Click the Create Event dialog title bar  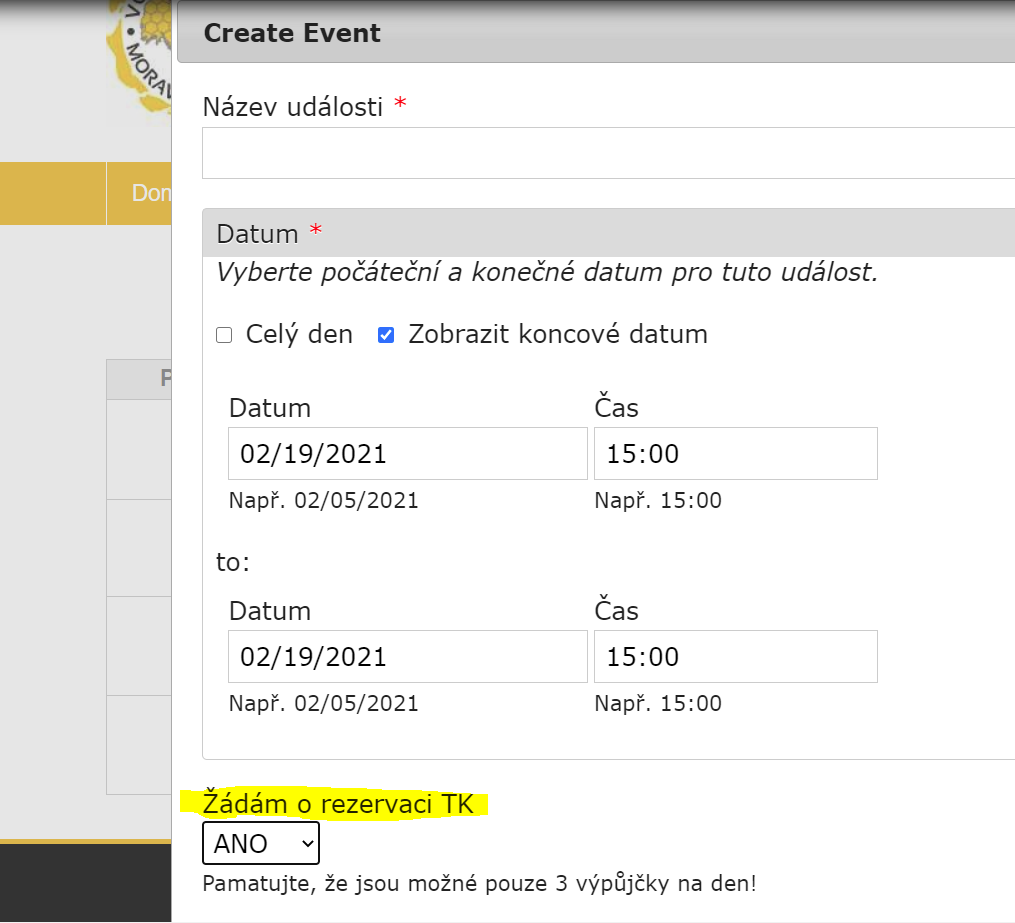tap(595, 33)
